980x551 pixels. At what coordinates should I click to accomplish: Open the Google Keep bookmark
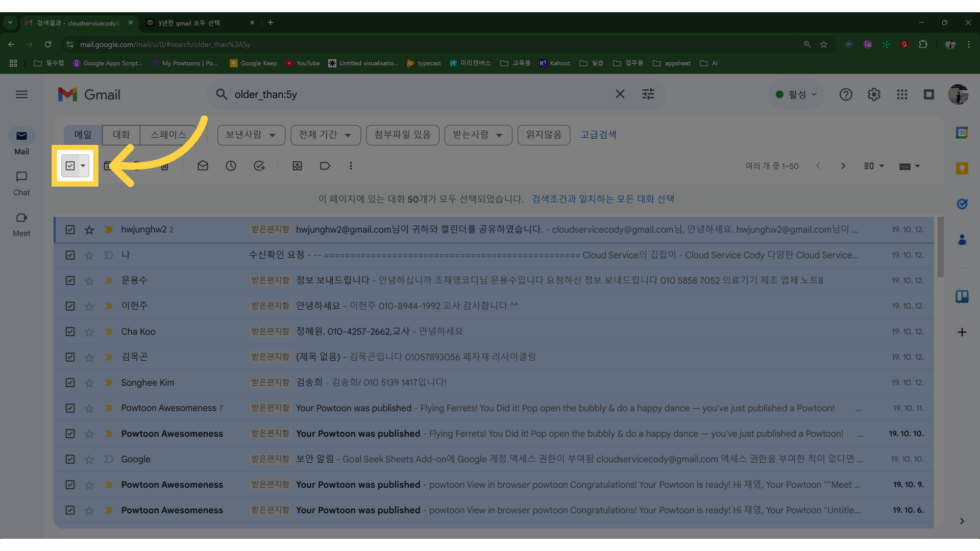tap(253, 63)
